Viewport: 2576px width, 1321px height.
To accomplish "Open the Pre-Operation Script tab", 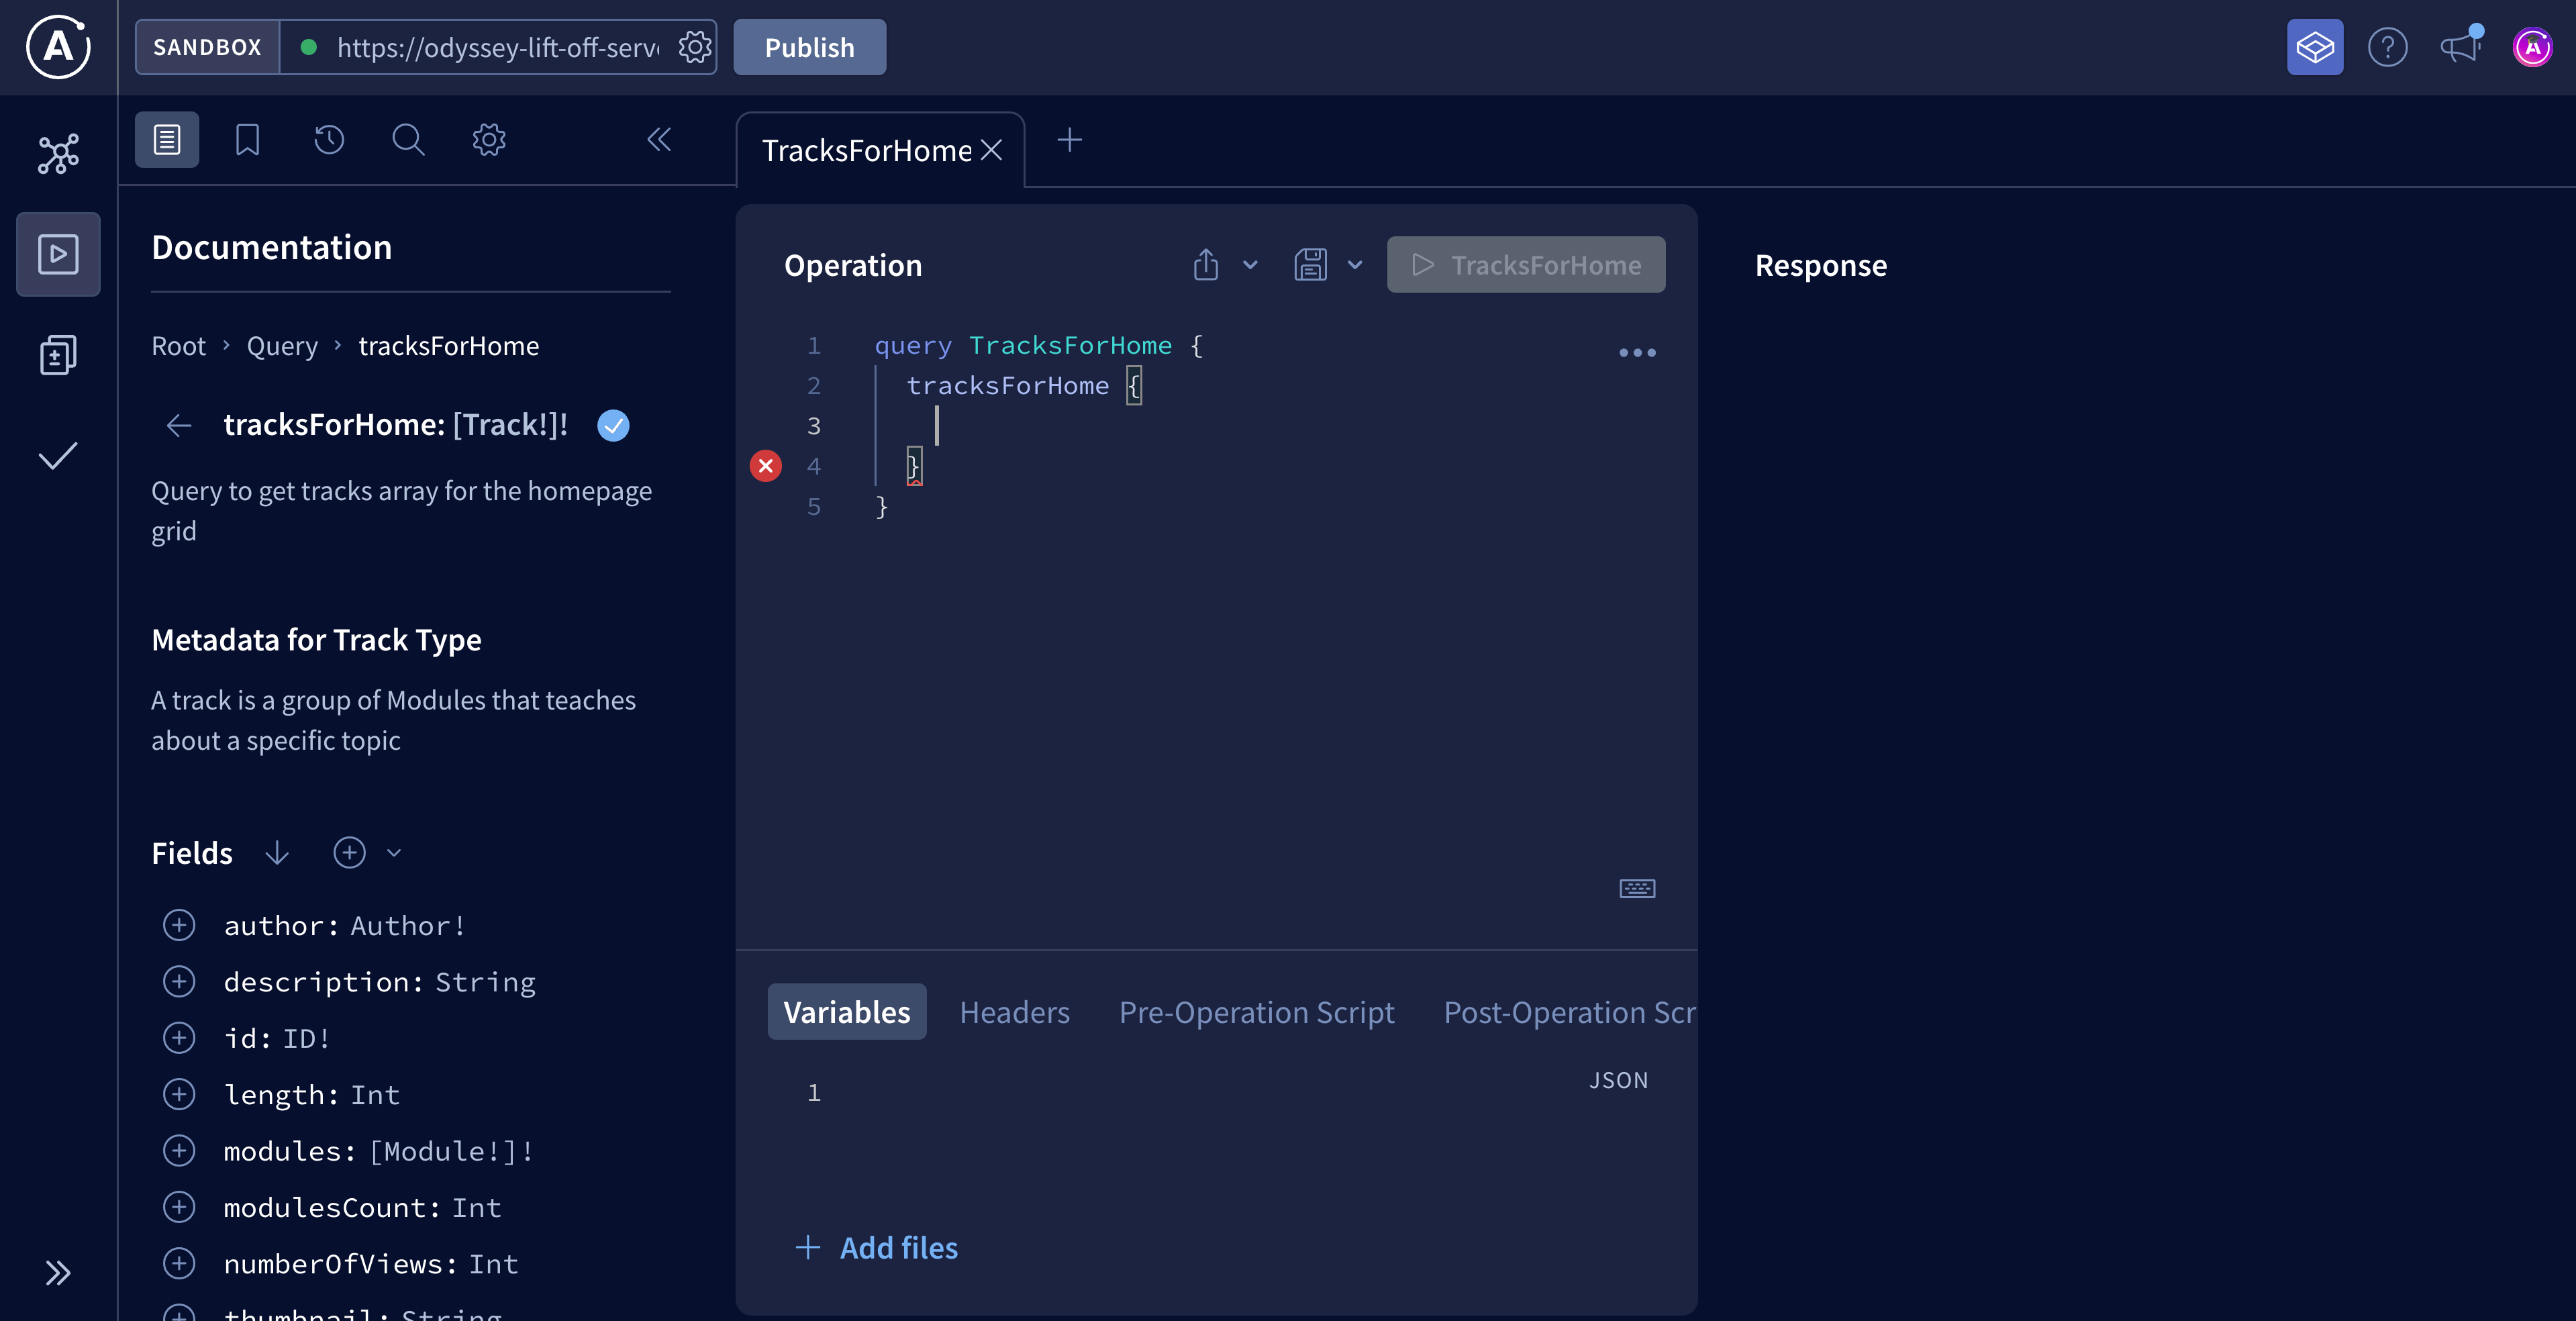I will tap(1256, 1012).
